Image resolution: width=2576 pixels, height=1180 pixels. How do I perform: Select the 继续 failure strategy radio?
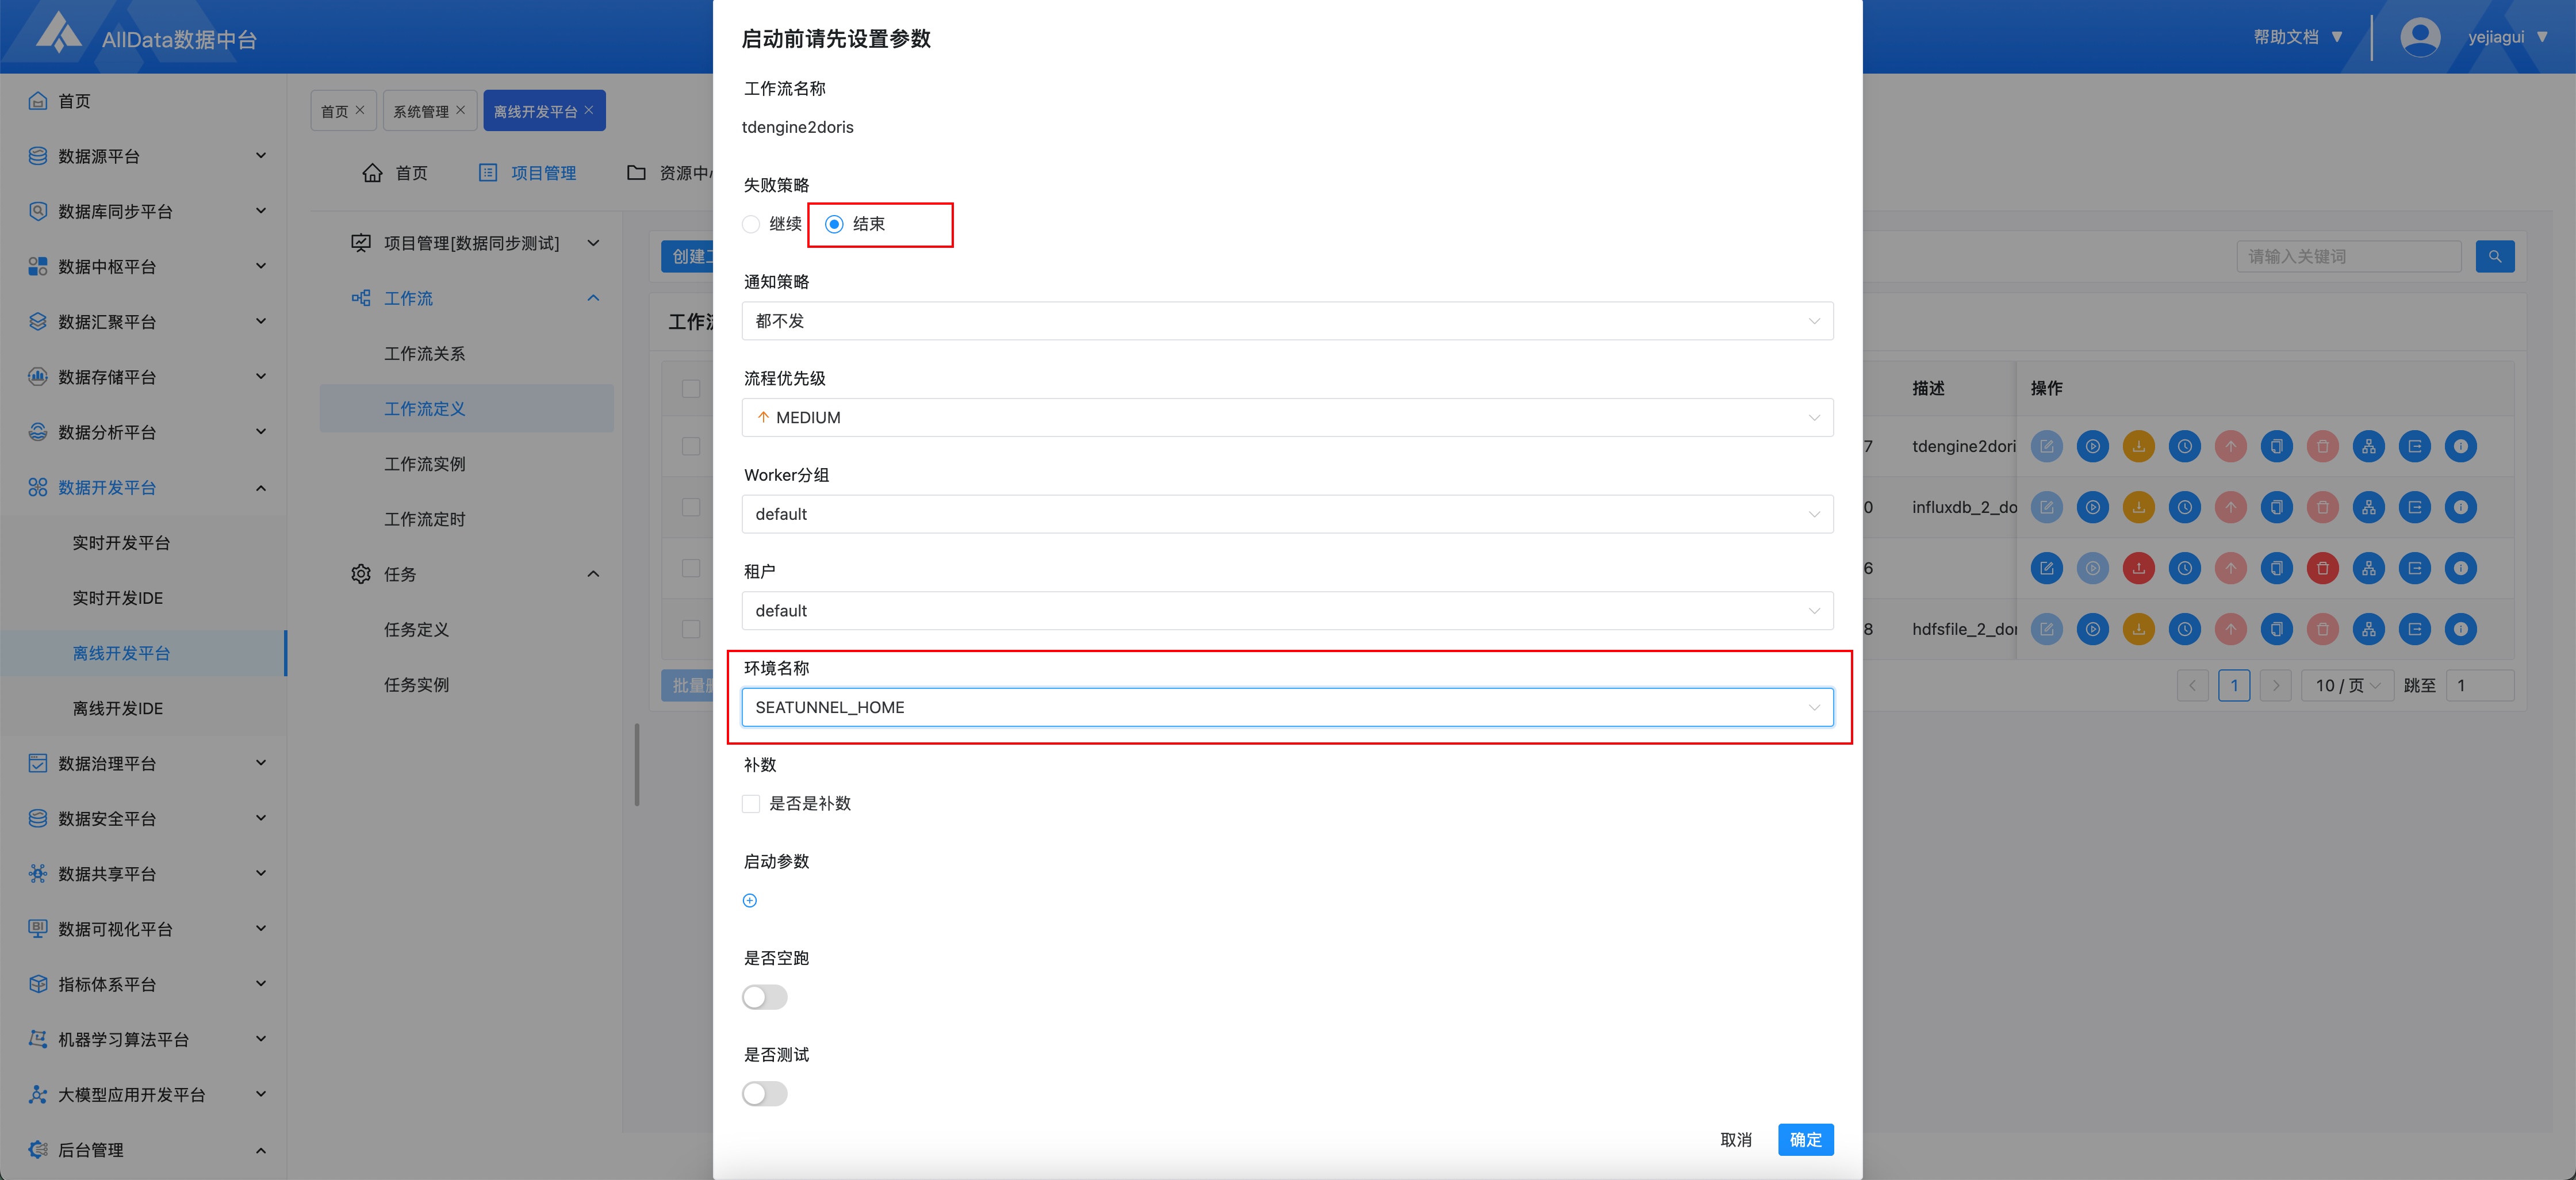[751, 224]
